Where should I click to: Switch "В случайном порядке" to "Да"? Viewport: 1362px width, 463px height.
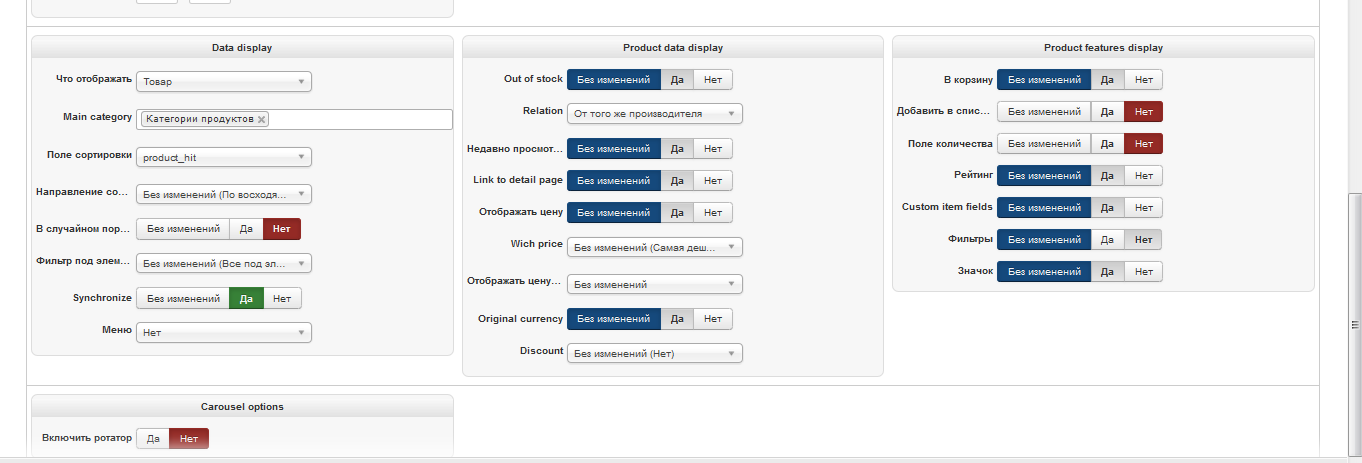[x=246, y=229]
